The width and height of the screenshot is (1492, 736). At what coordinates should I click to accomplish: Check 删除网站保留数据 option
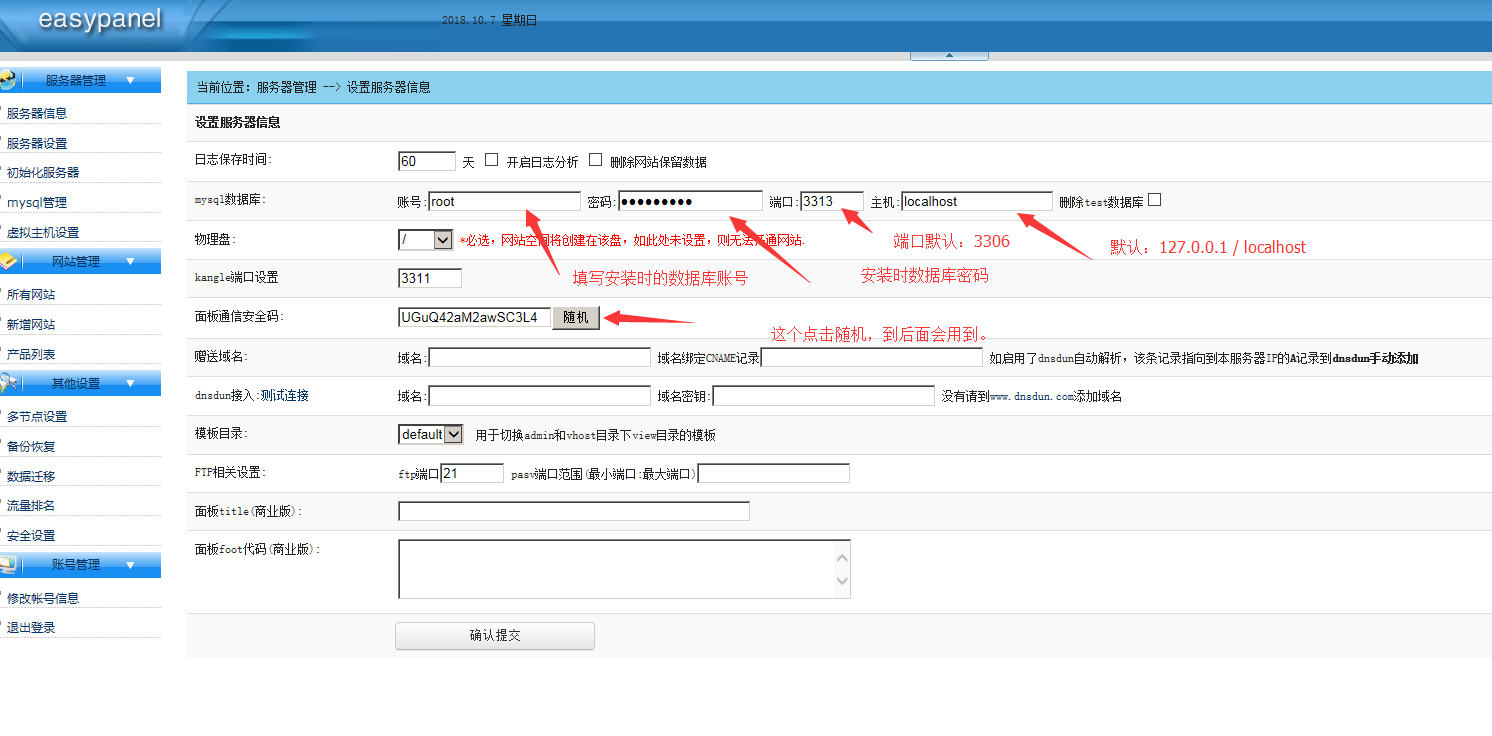(x=596, y=159)
